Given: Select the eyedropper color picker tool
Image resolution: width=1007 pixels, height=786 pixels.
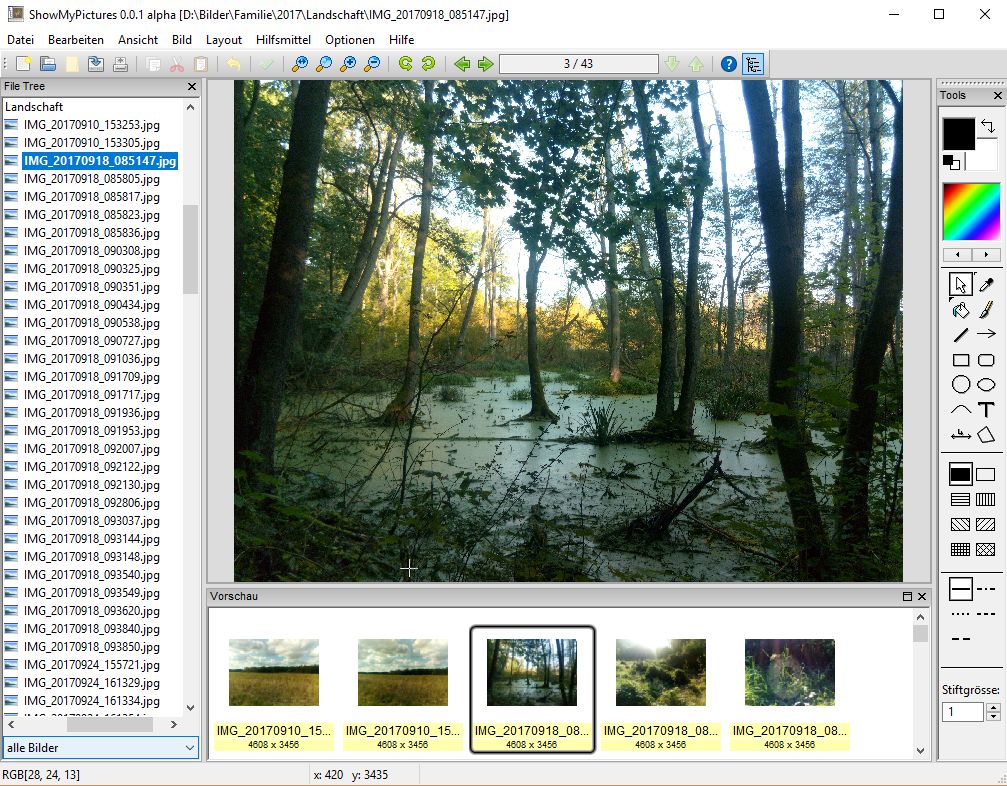Looking at the screenshot, I should point(986,285).
